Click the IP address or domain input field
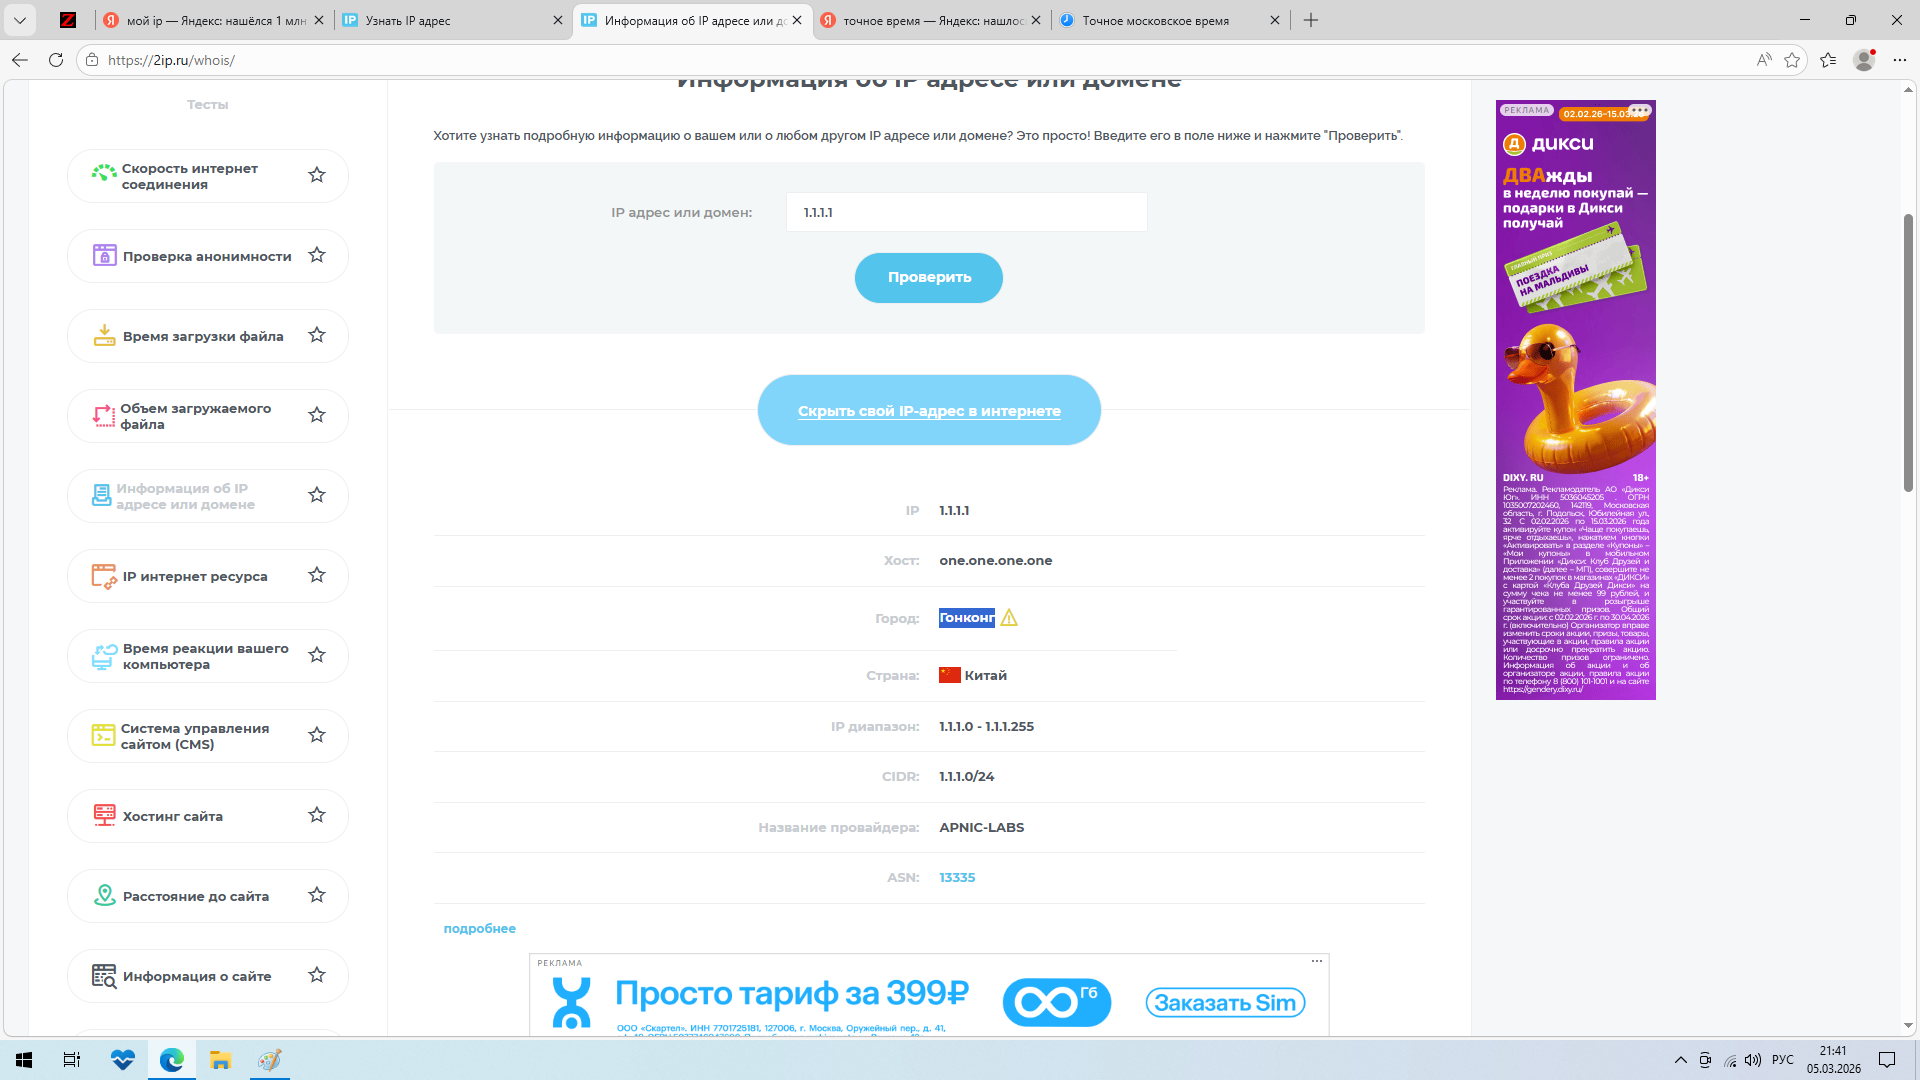This screenshot has width=1920, height=1080. [966, 212]
